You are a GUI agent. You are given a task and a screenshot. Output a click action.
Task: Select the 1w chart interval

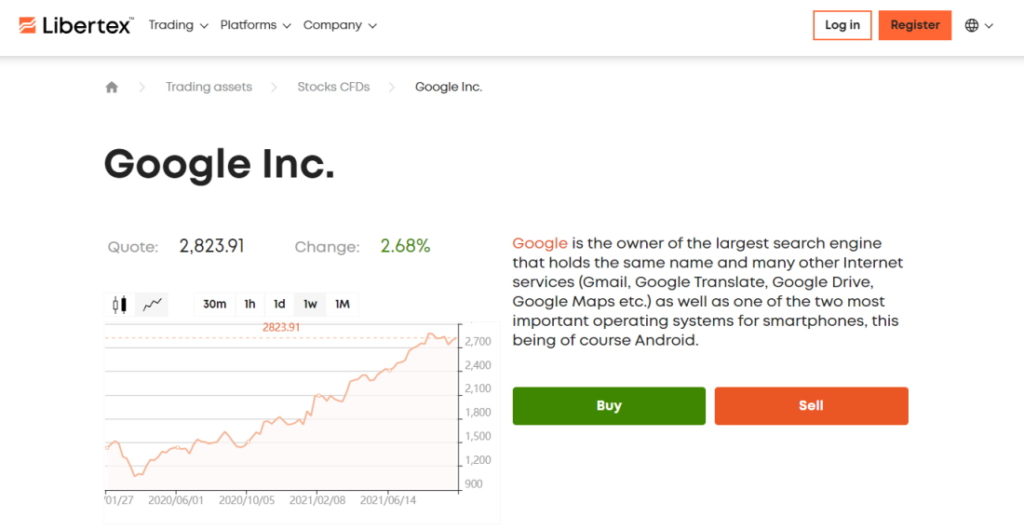pyautogui.click(x=310, y=304)
